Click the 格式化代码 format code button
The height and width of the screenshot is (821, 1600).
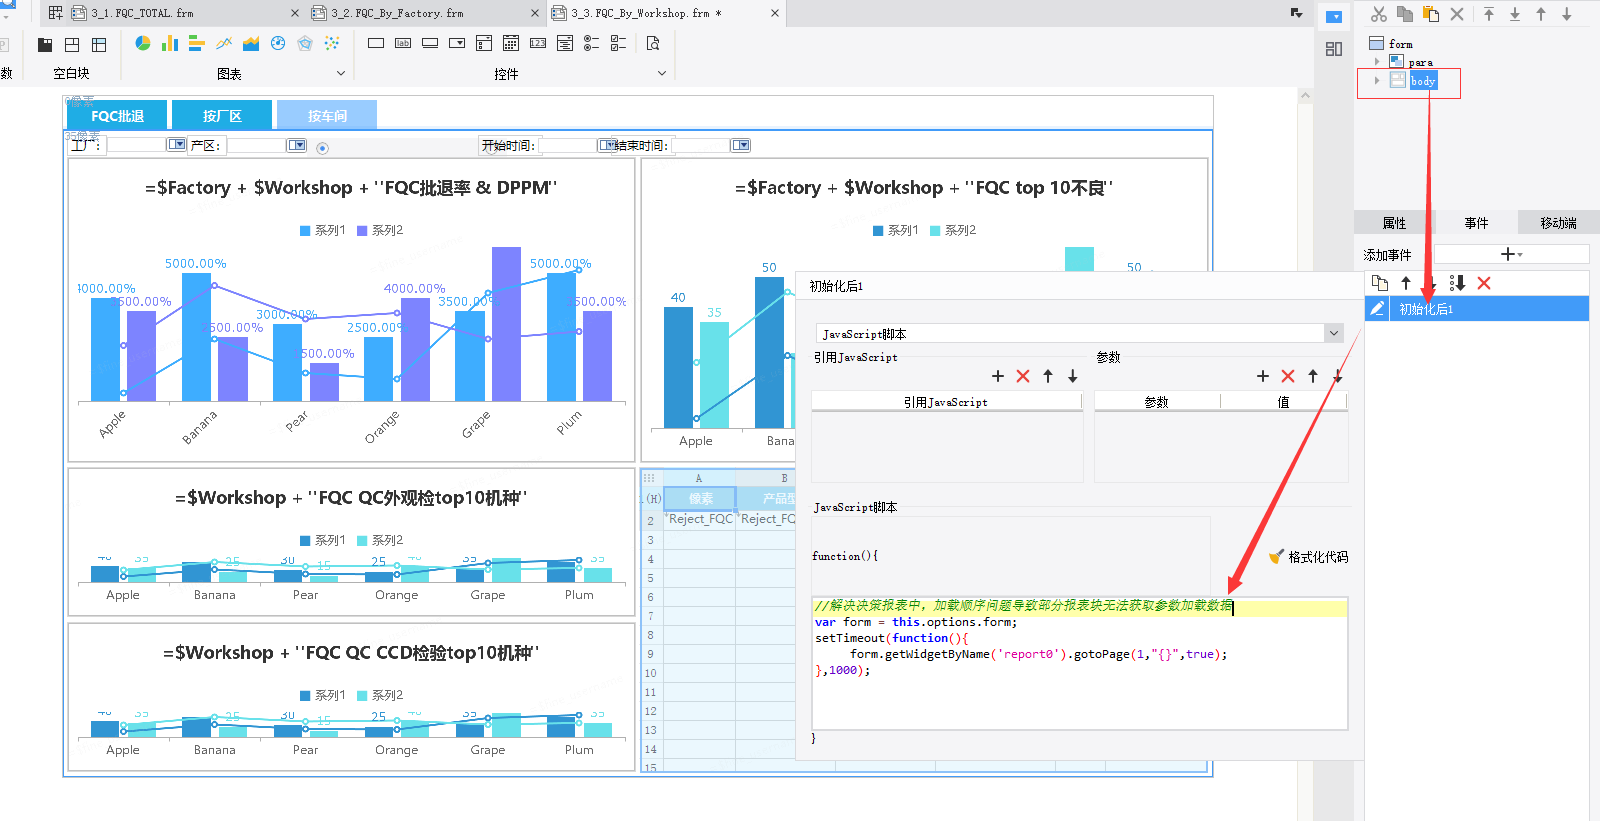1309,557
